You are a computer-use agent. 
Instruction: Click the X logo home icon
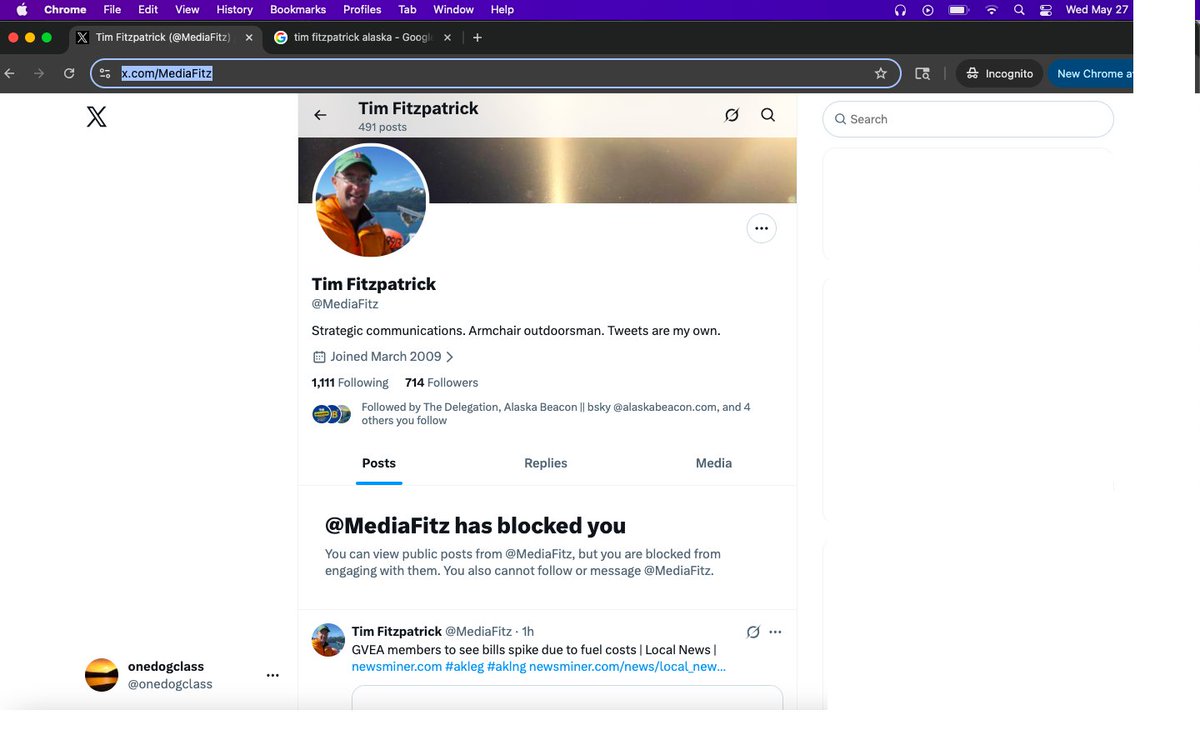[x=97, y=117]
